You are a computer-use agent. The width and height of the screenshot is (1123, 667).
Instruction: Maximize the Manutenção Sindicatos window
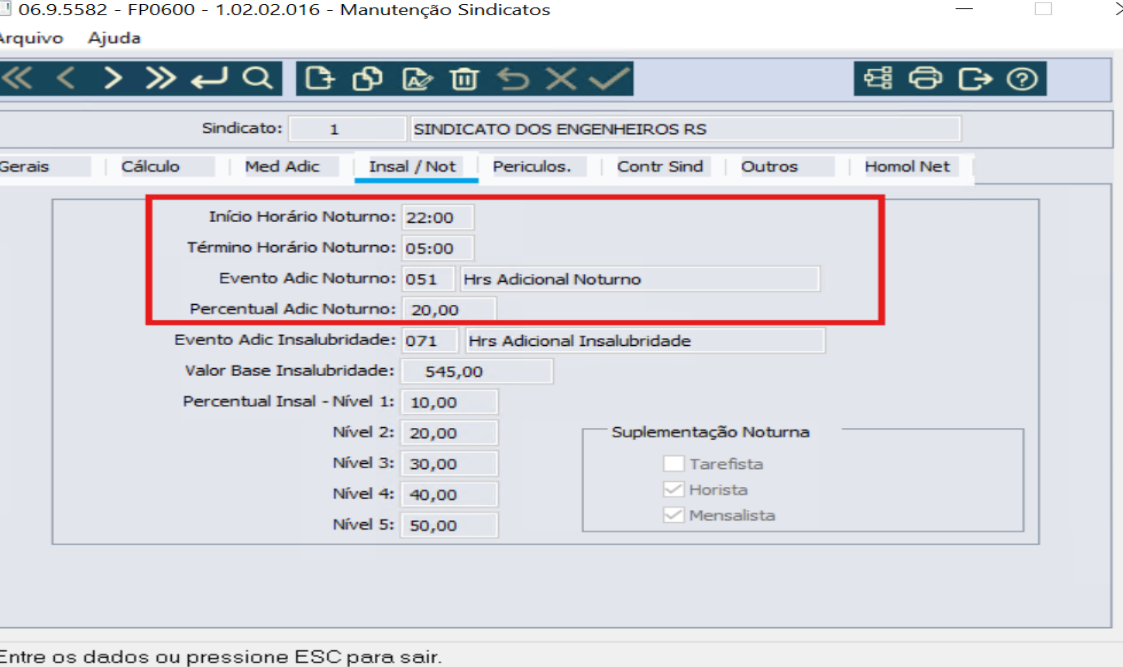click(1044, 9)
